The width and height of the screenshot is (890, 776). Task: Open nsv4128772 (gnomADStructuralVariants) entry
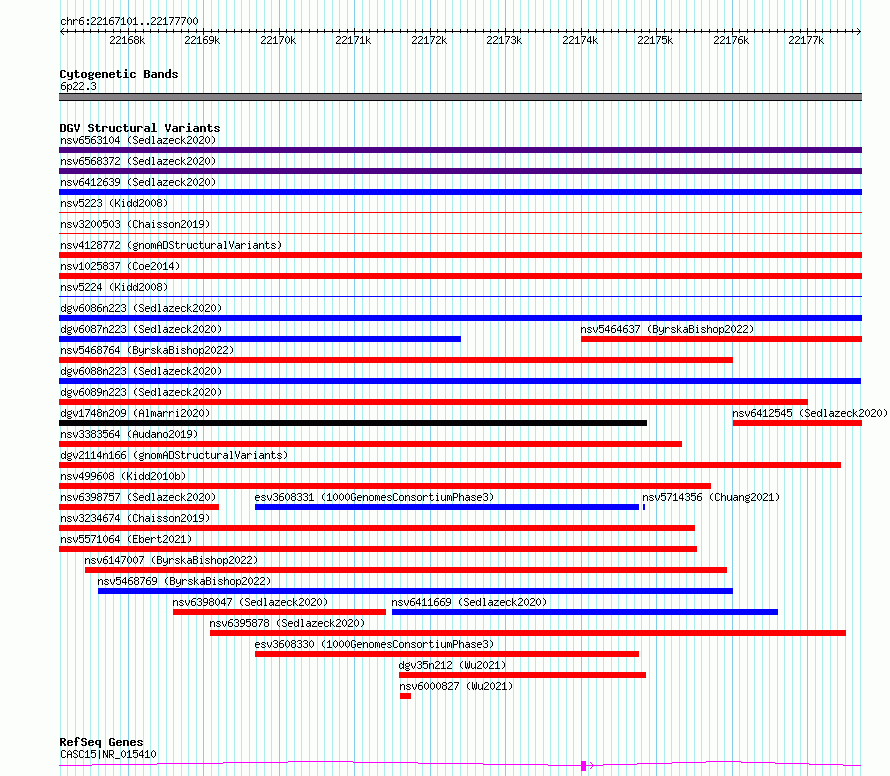[x=171, y=245]
